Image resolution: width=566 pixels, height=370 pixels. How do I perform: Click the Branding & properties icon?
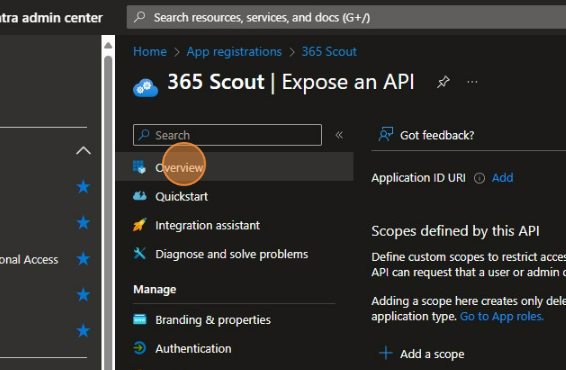(x=140, y=319)
